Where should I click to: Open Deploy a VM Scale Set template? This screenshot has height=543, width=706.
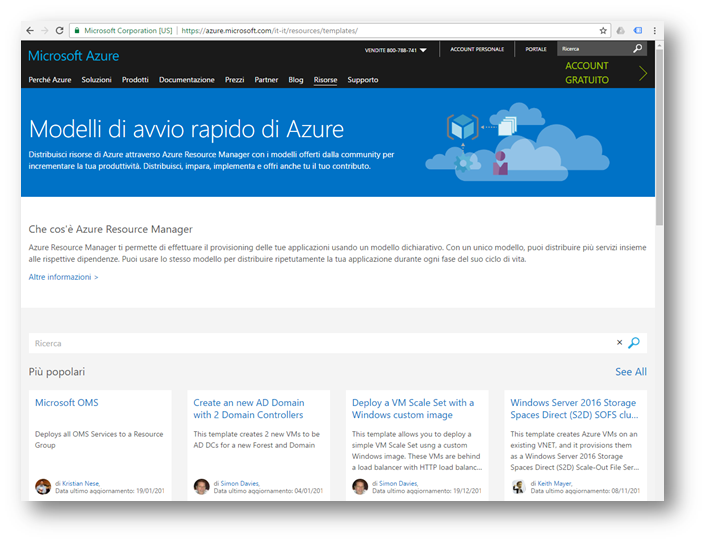pos(413,408)
